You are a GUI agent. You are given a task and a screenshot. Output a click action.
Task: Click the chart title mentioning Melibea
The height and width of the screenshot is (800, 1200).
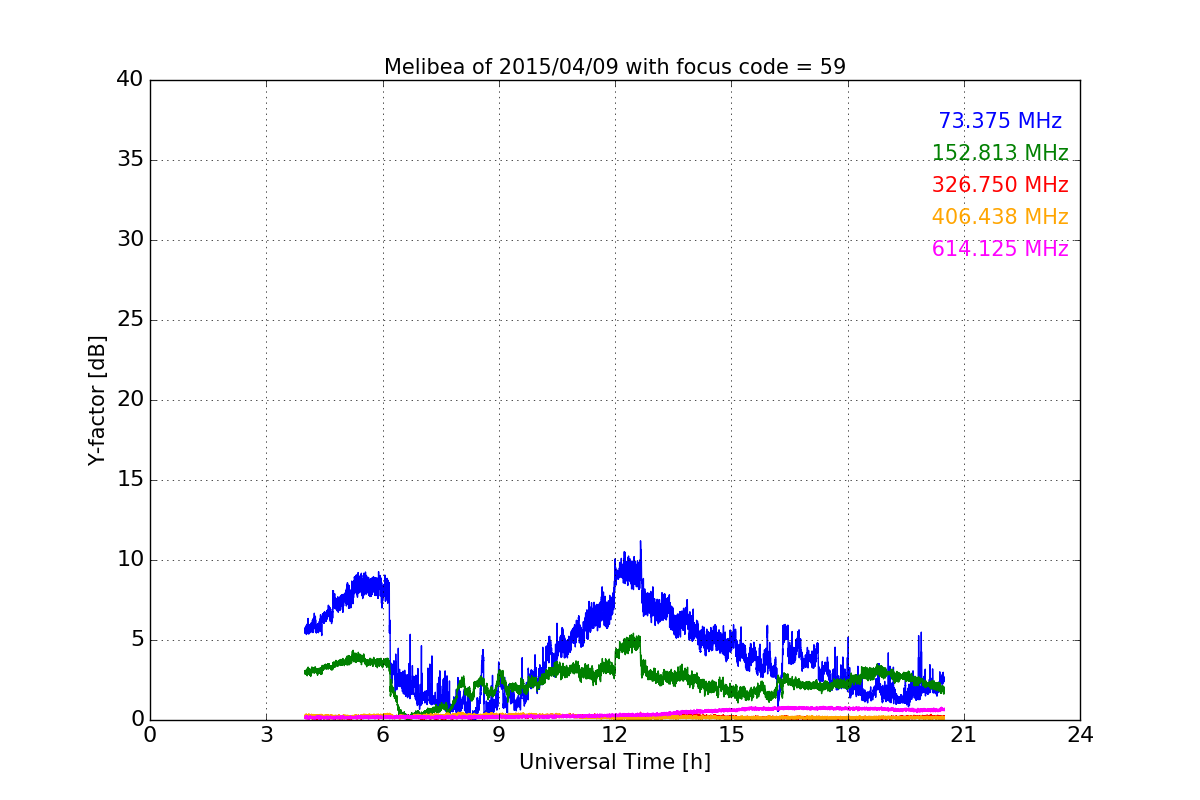click(x=615, y=67)
